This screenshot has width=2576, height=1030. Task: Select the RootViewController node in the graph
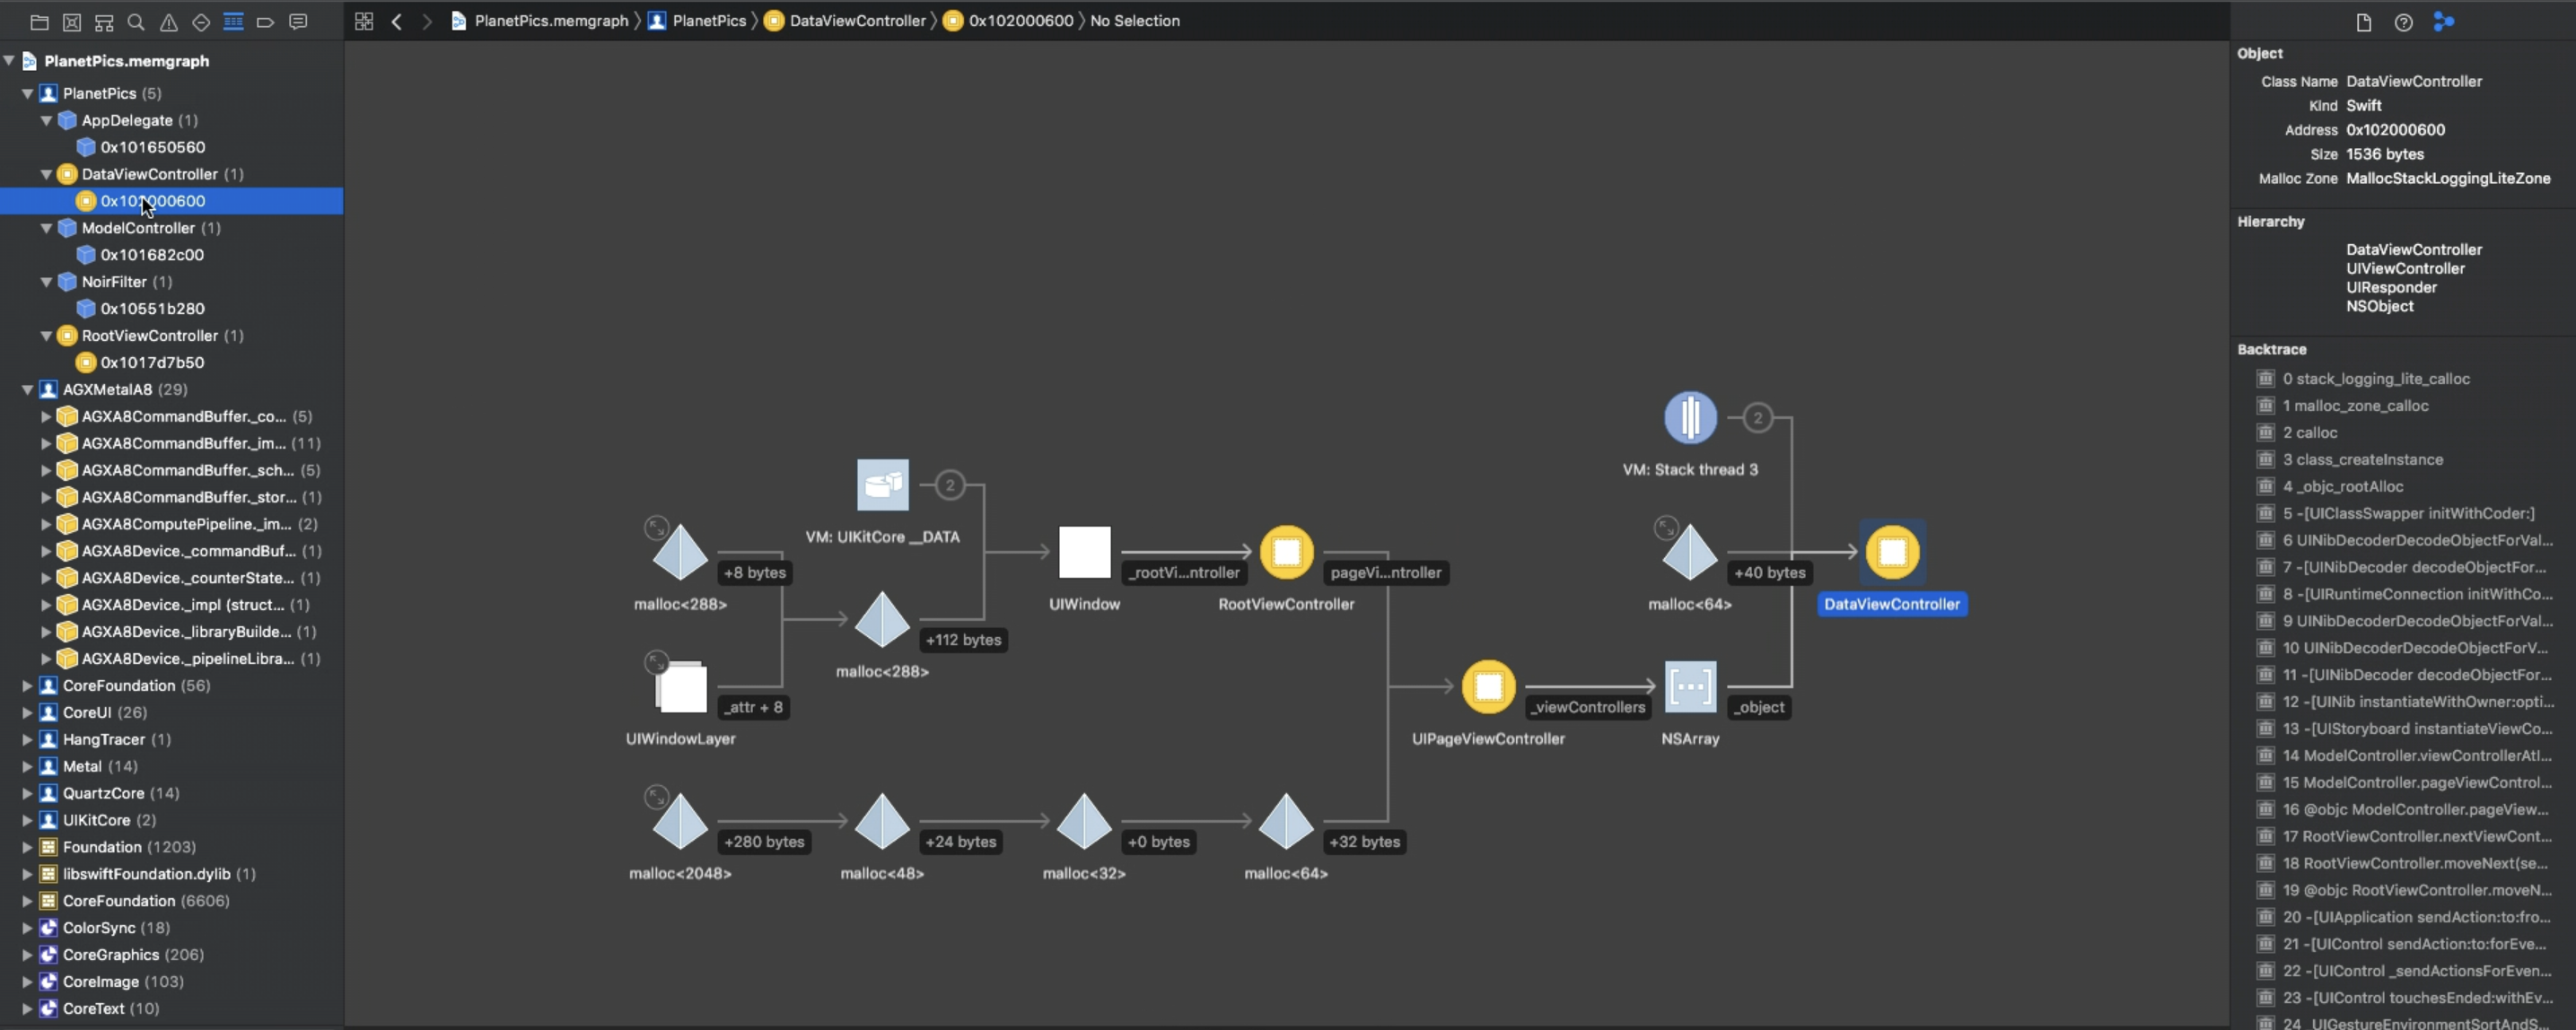point(1286,552)
